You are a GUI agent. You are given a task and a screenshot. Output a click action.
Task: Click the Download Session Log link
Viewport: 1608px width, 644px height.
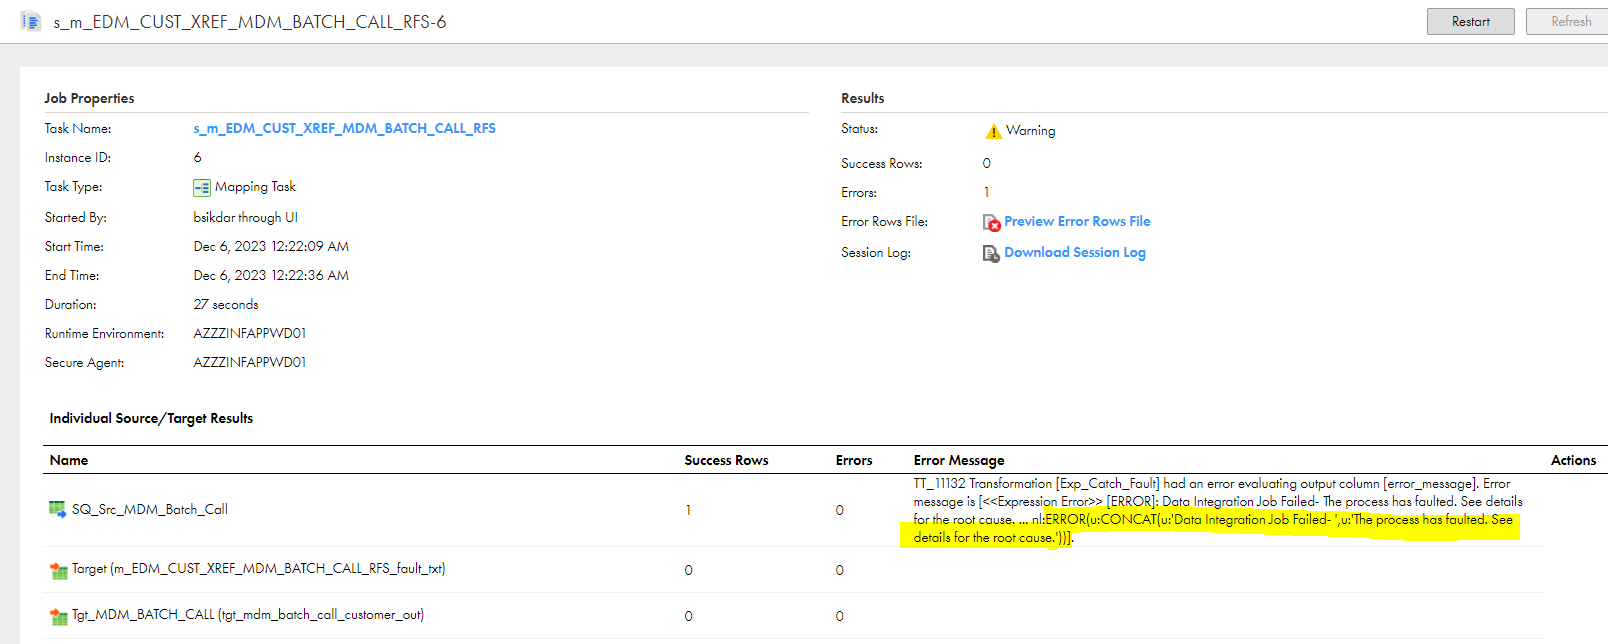pos(1075,252)
